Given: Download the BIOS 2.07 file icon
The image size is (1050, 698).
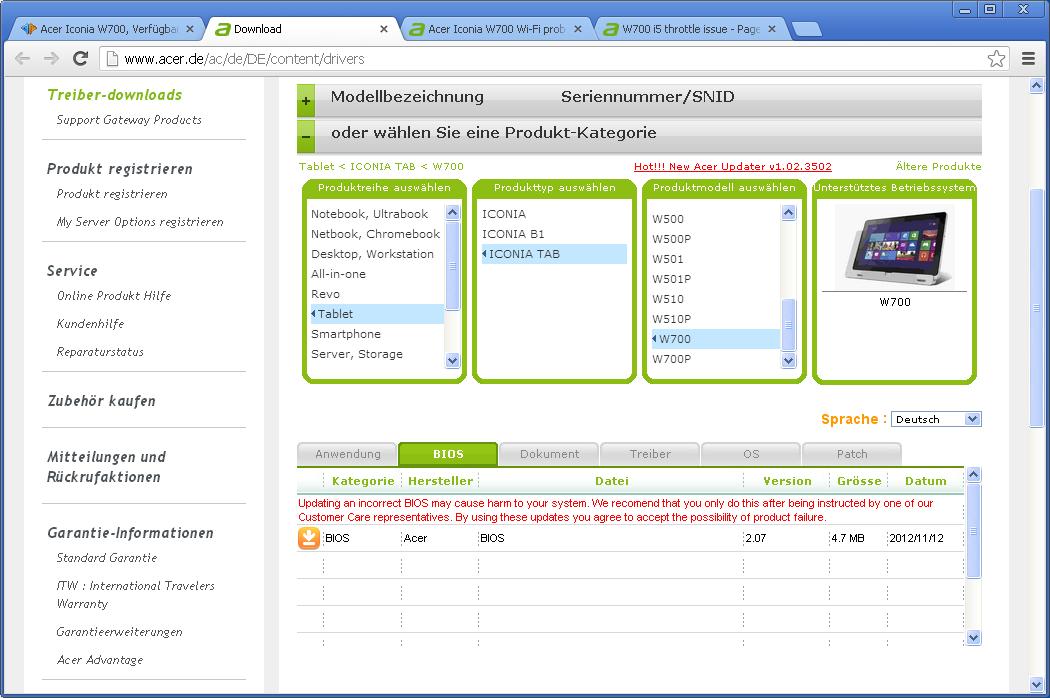Looking at the screenshot, I should pos(309,538).
